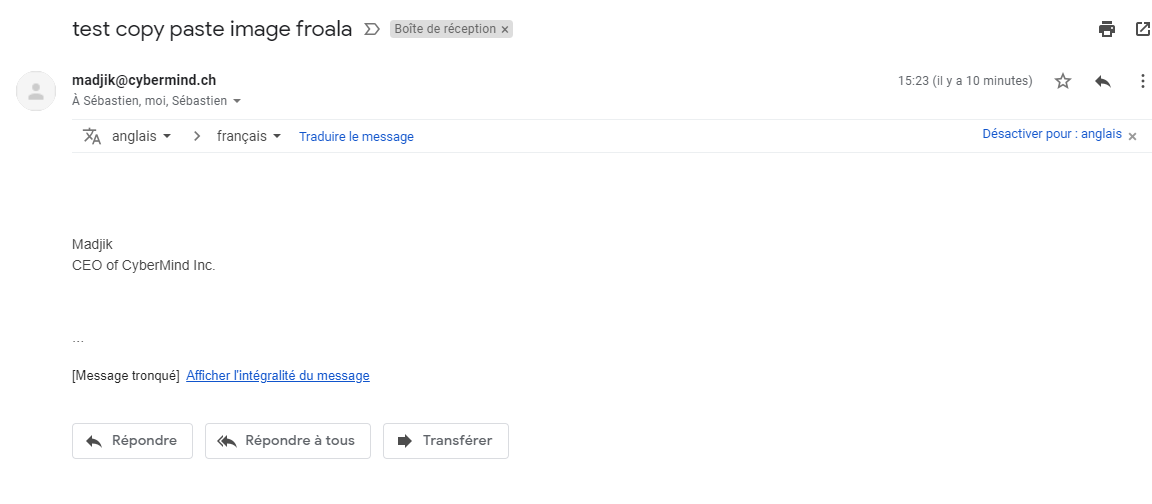Dismiss the translation bar

pyautogui.click(x=1132, y=137)
